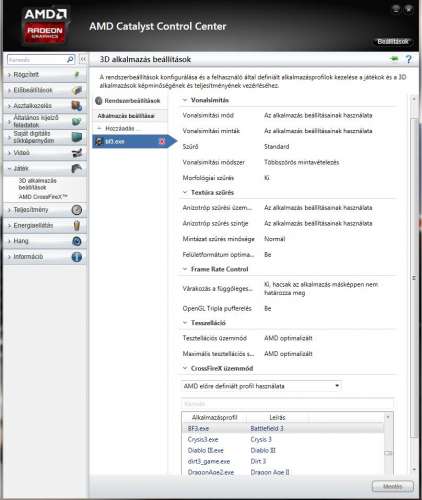422x500 pixels.
Task: Open Rendszerbeállítások system settings
Action: click(129, 101)
